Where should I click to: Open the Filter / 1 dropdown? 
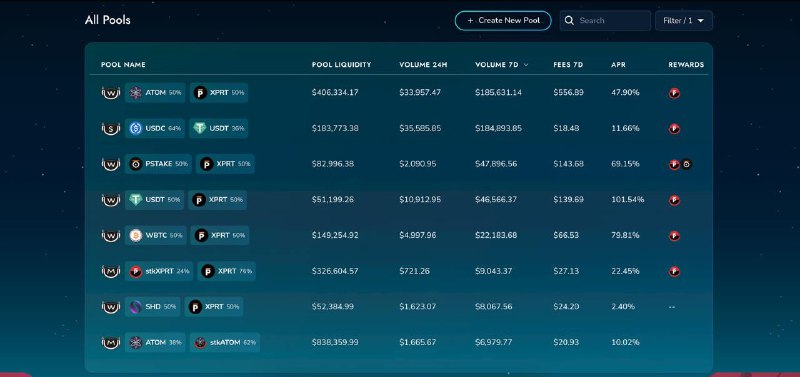(684, 21)
